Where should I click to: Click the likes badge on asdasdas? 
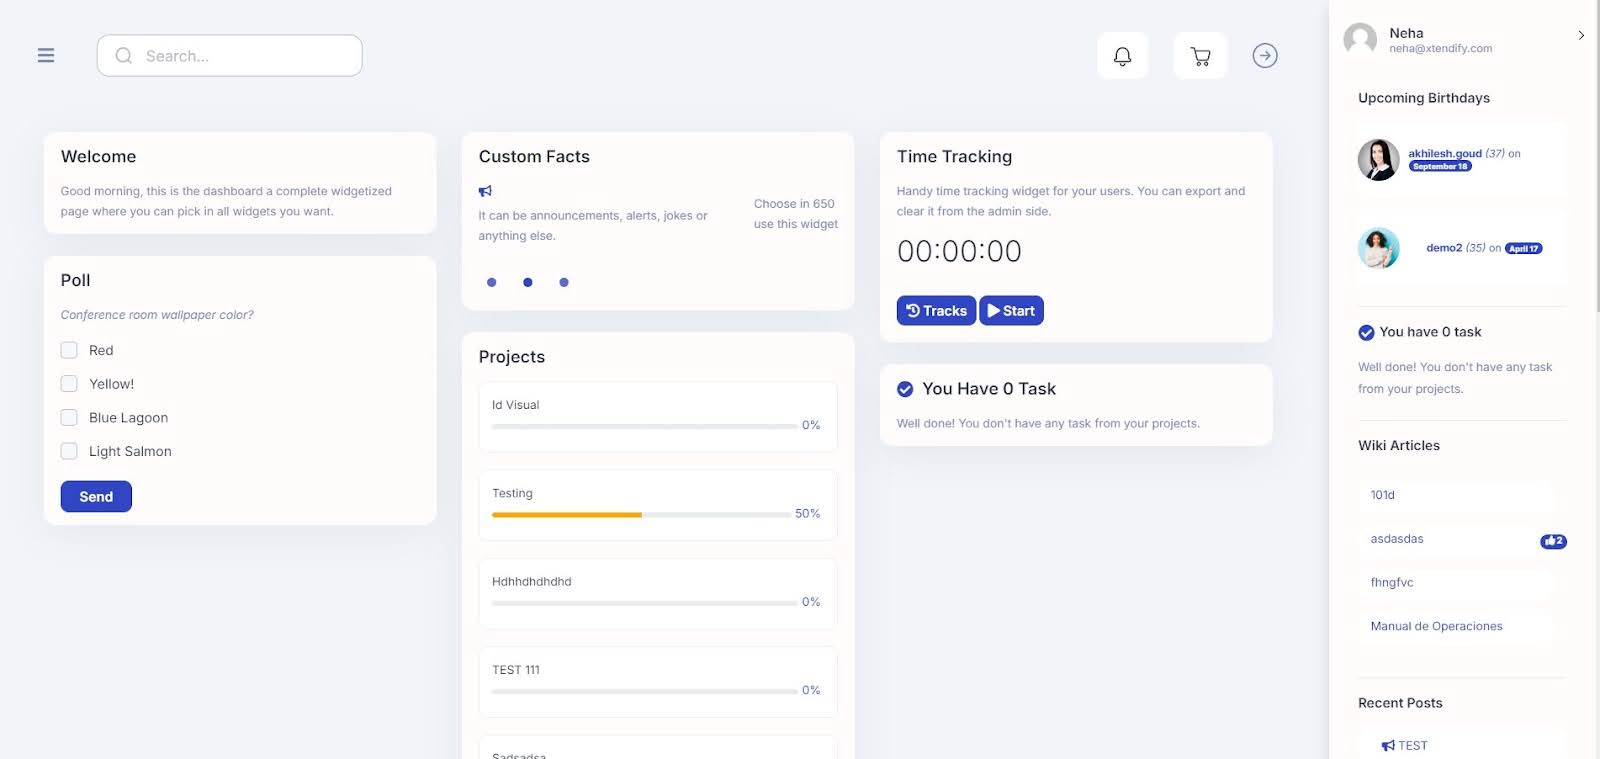coord(1553,541)
